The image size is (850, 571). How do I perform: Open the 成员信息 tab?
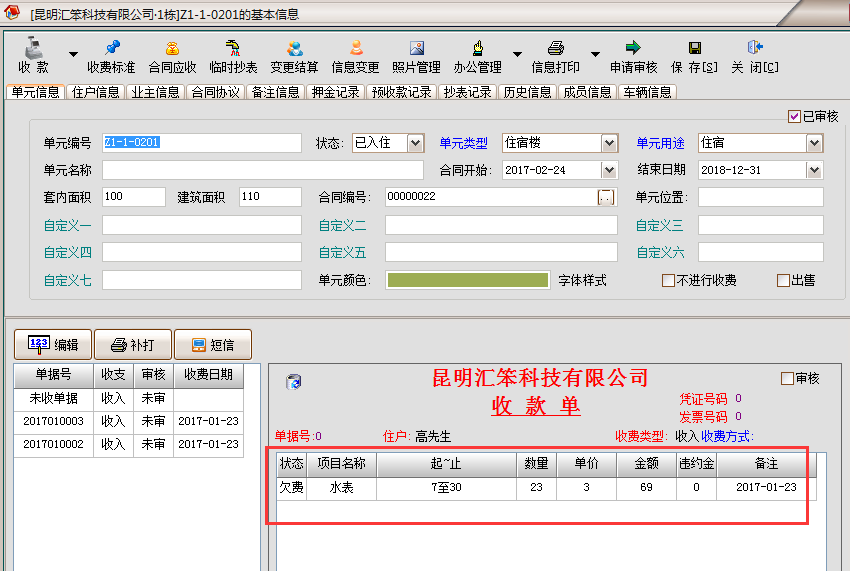(588, 92)
